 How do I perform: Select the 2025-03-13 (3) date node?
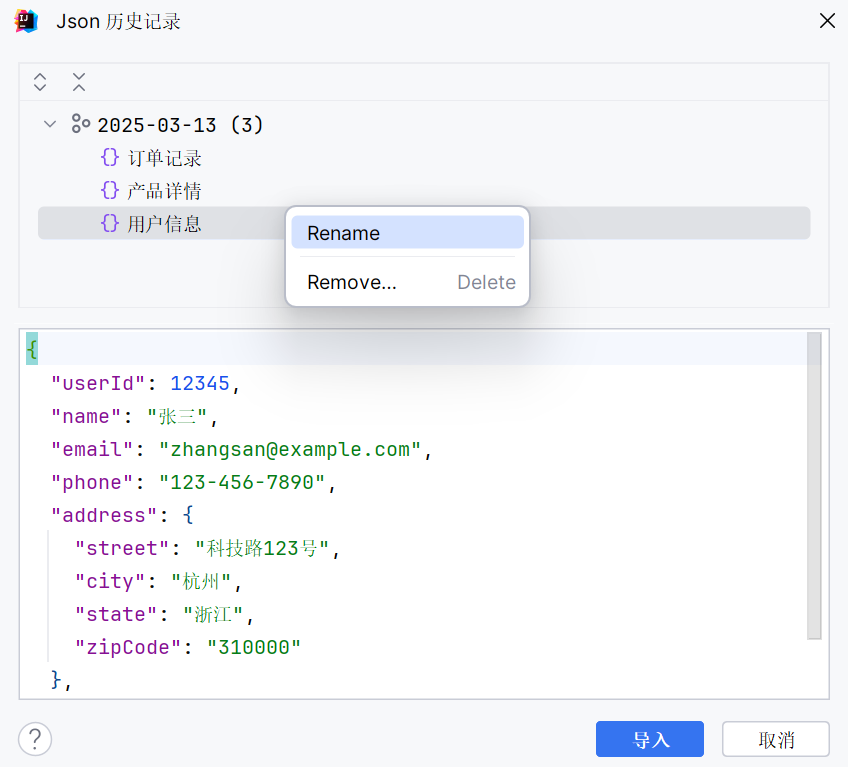click(180, 125)
